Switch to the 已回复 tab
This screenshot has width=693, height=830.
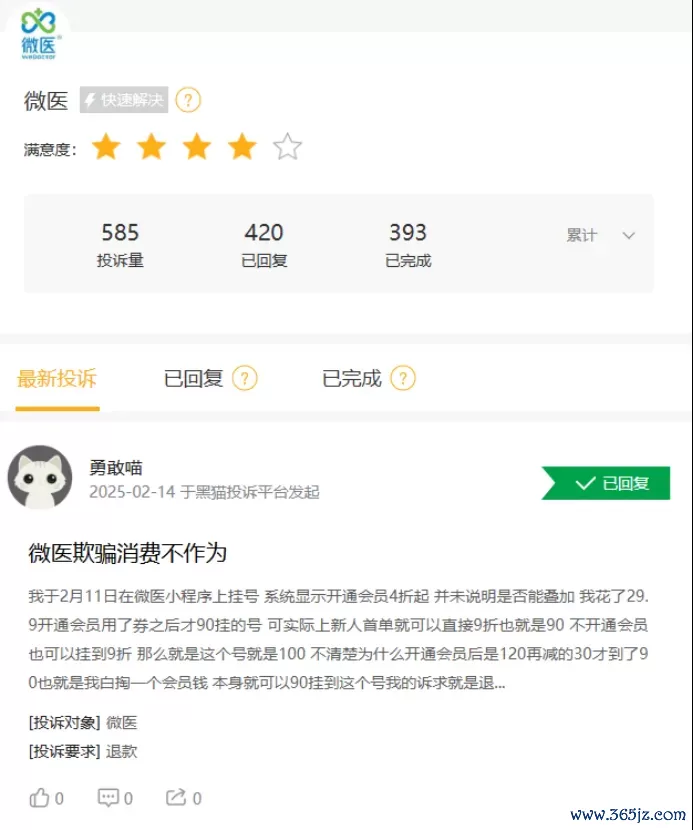193,378
